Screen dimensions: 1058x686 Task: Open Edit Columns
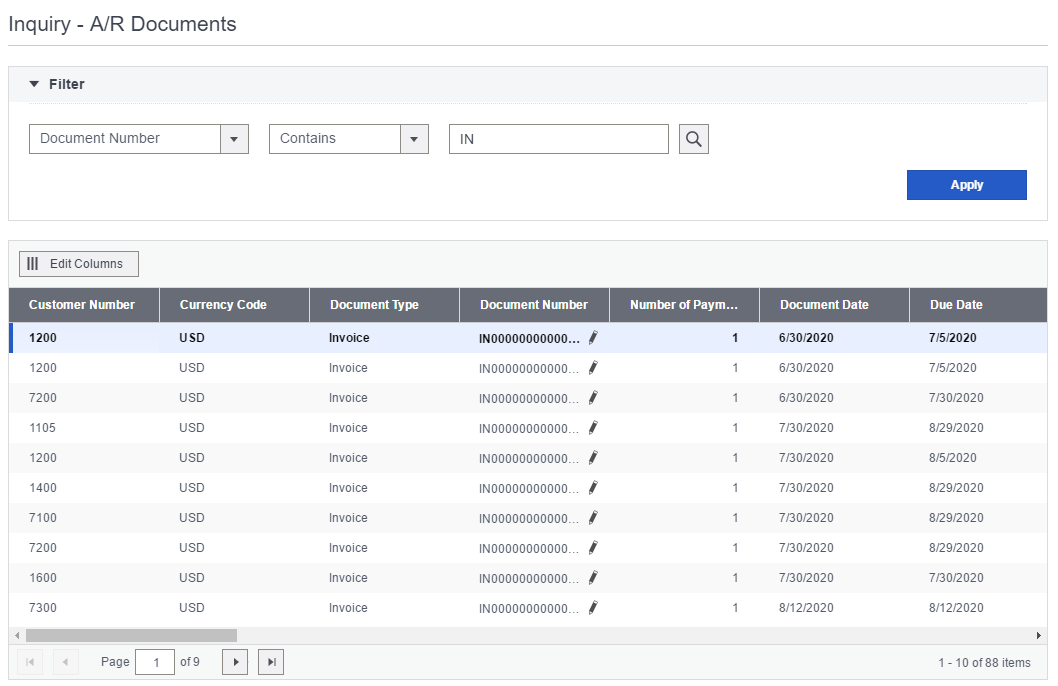pyautogui.click(x=79, y=264)
